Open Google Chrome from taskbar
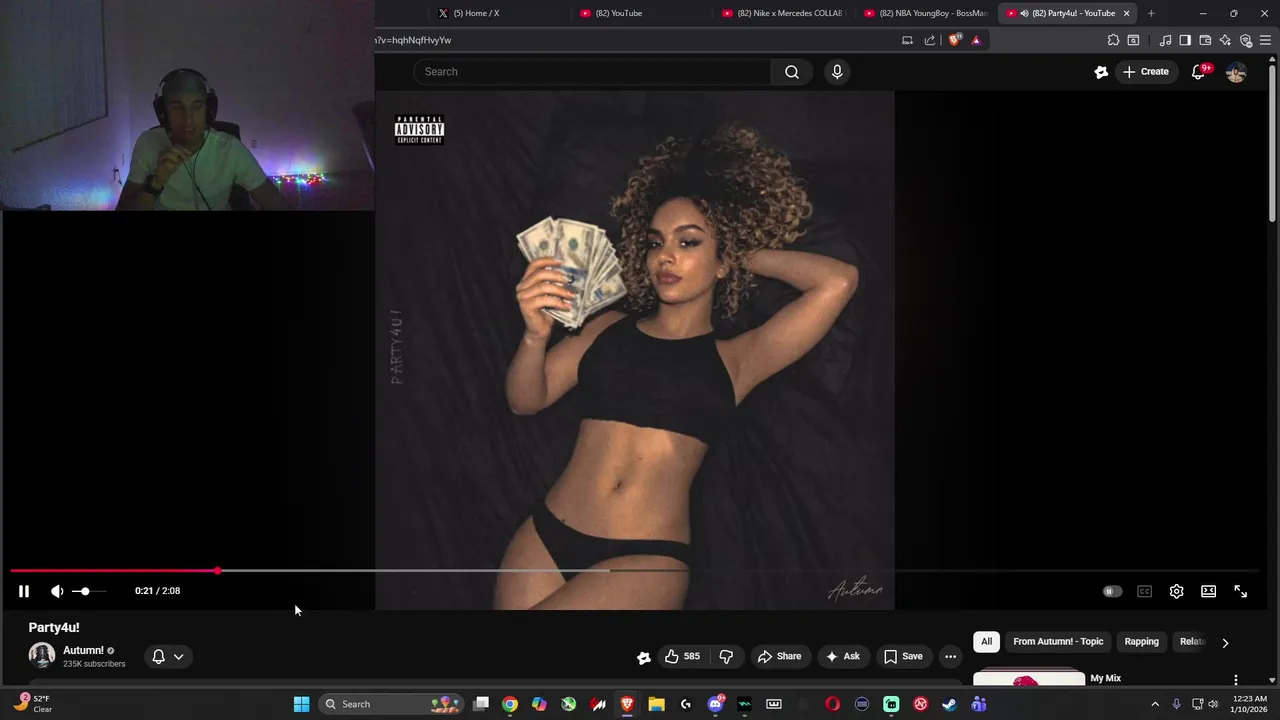 pos(510,704)
